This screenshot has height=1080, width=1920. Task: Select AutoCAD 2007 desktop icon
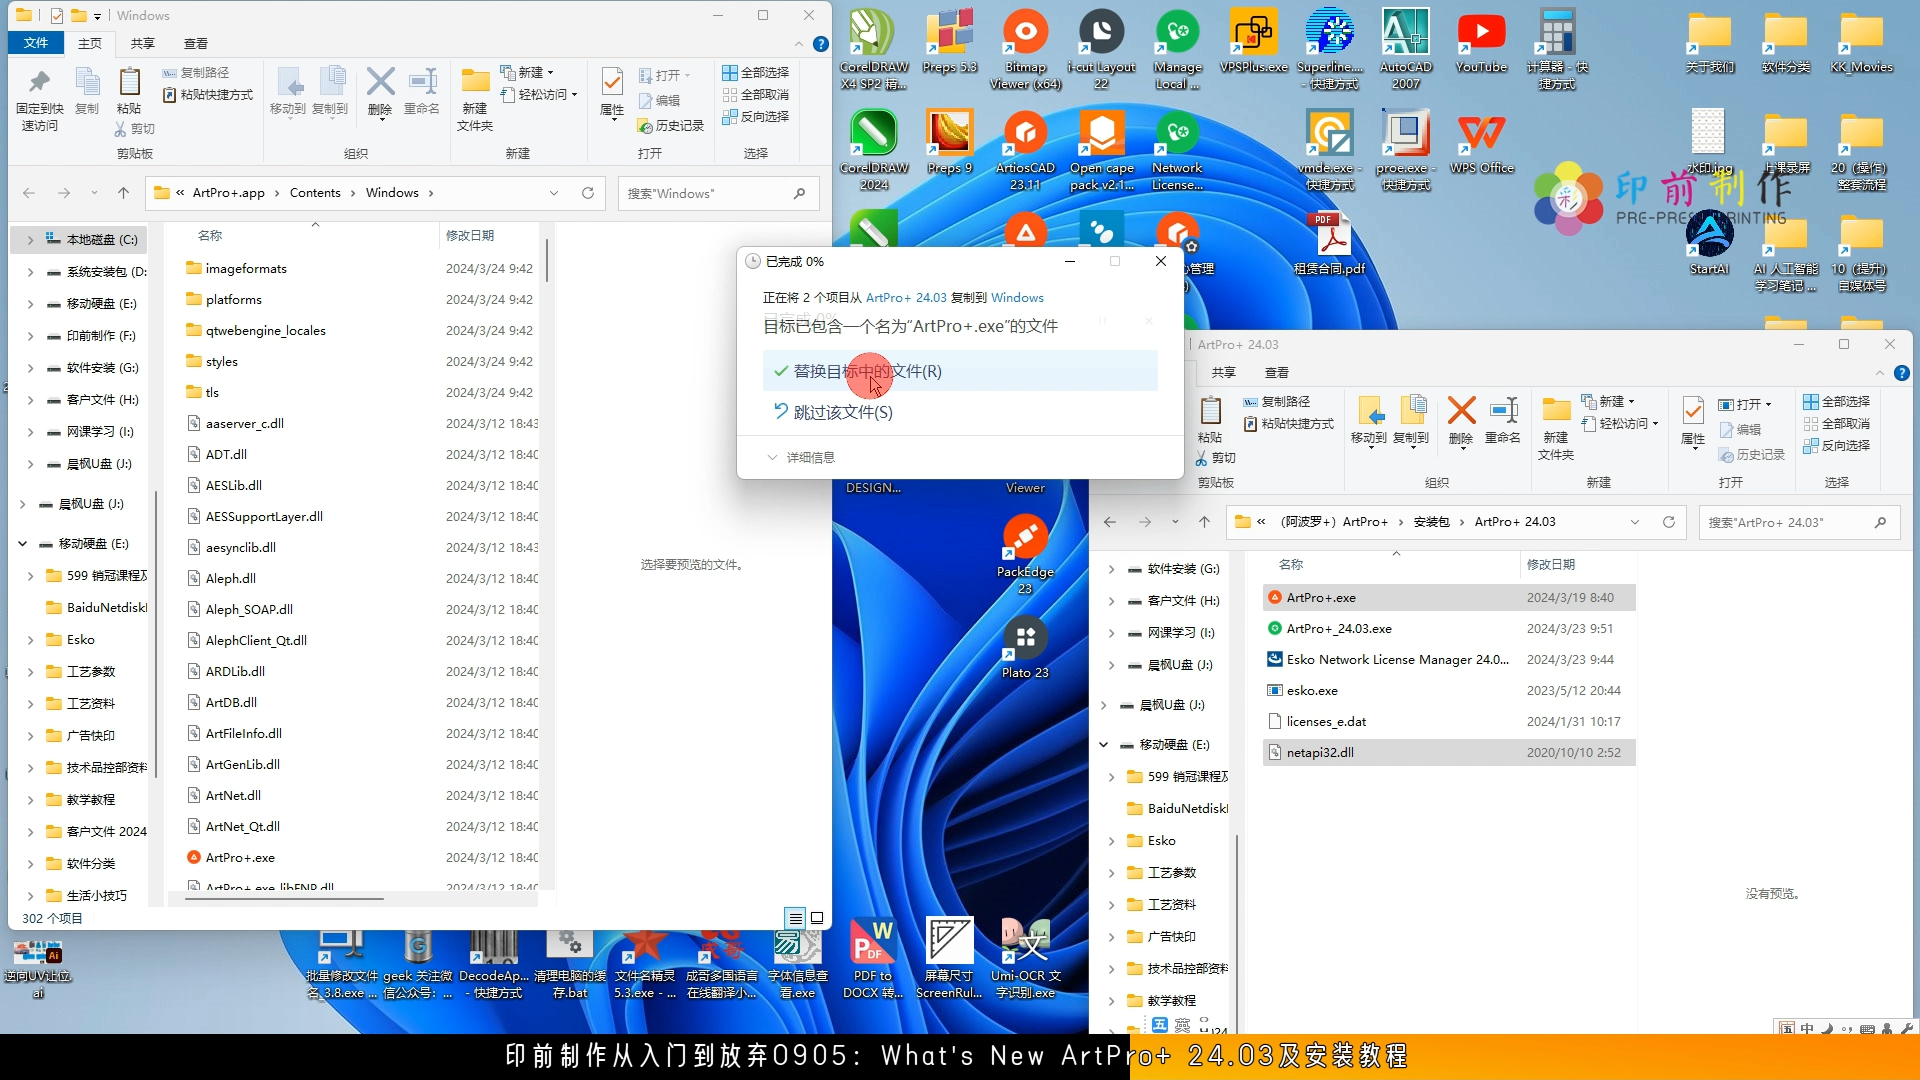(1405, 50)
